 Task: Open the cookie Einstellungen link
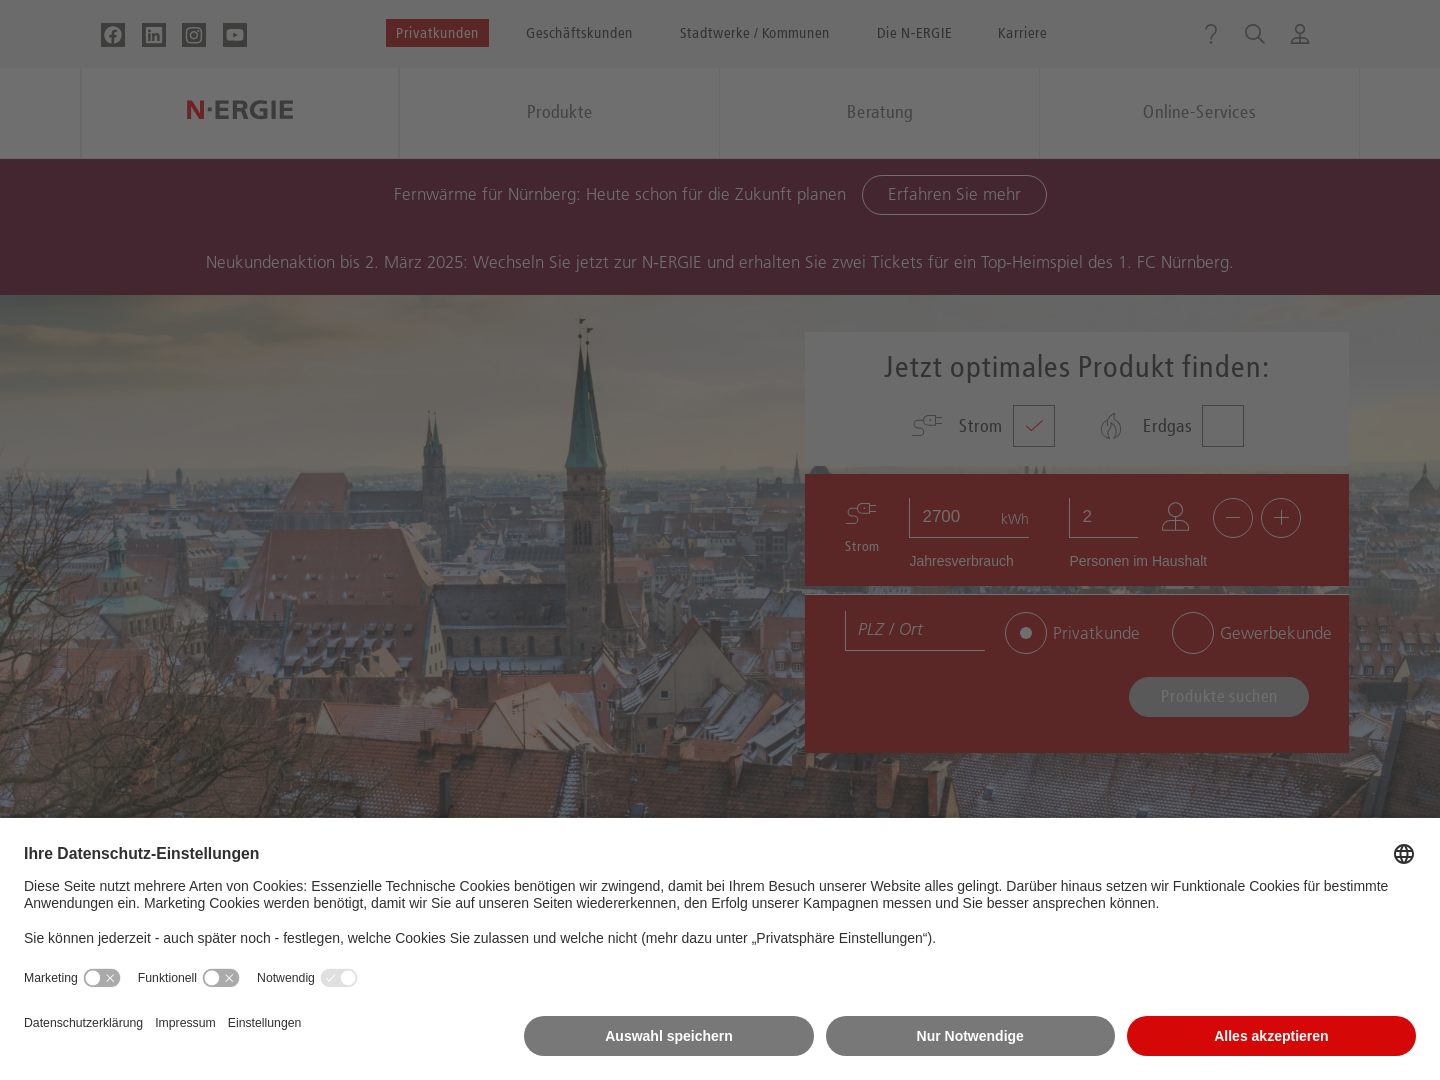(264, 1023)
